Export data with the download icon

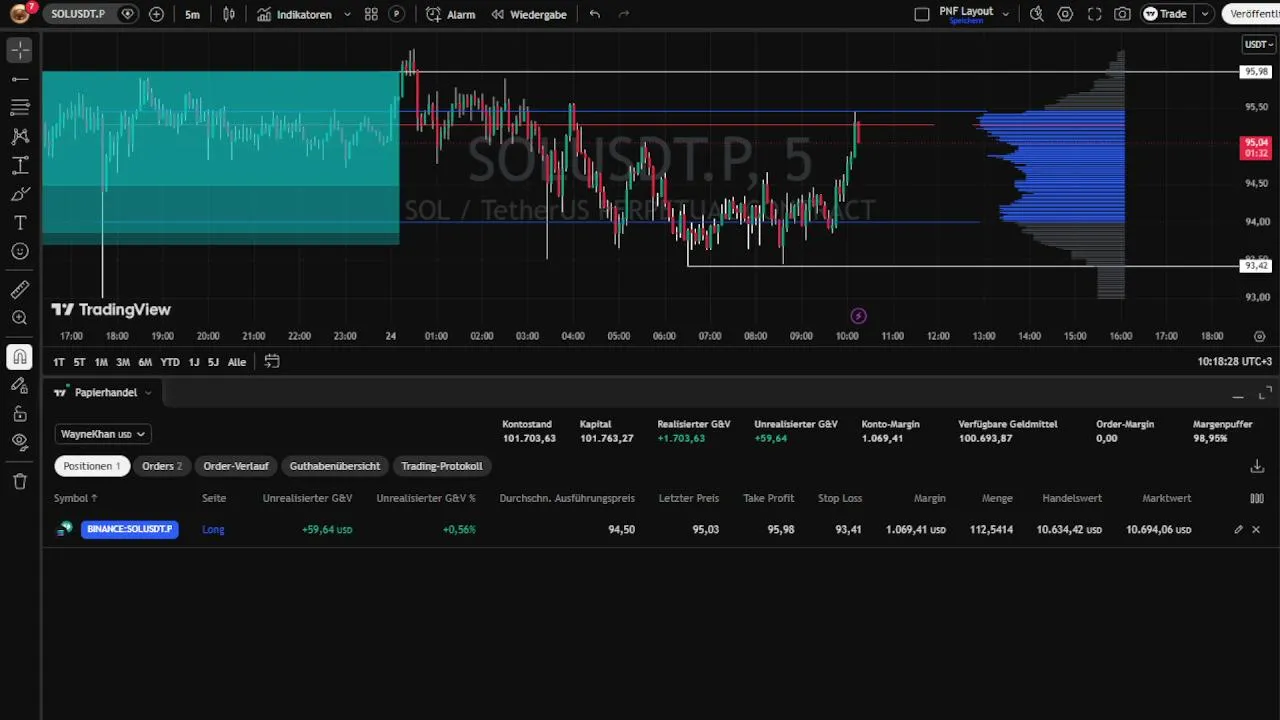pyautogui.click(x=1257, y=466)
